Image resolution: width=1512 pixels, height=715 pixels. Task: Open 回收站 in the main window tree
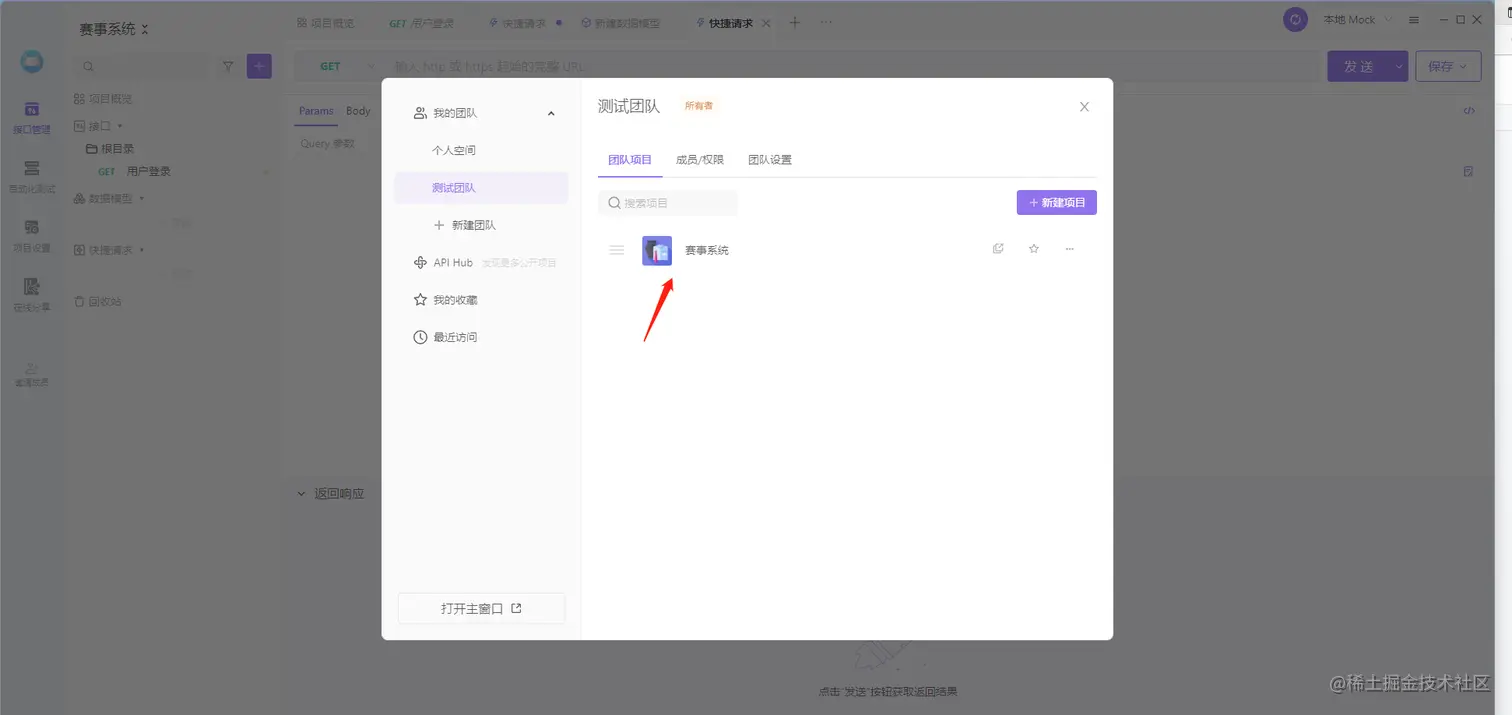tap(98, 301)
